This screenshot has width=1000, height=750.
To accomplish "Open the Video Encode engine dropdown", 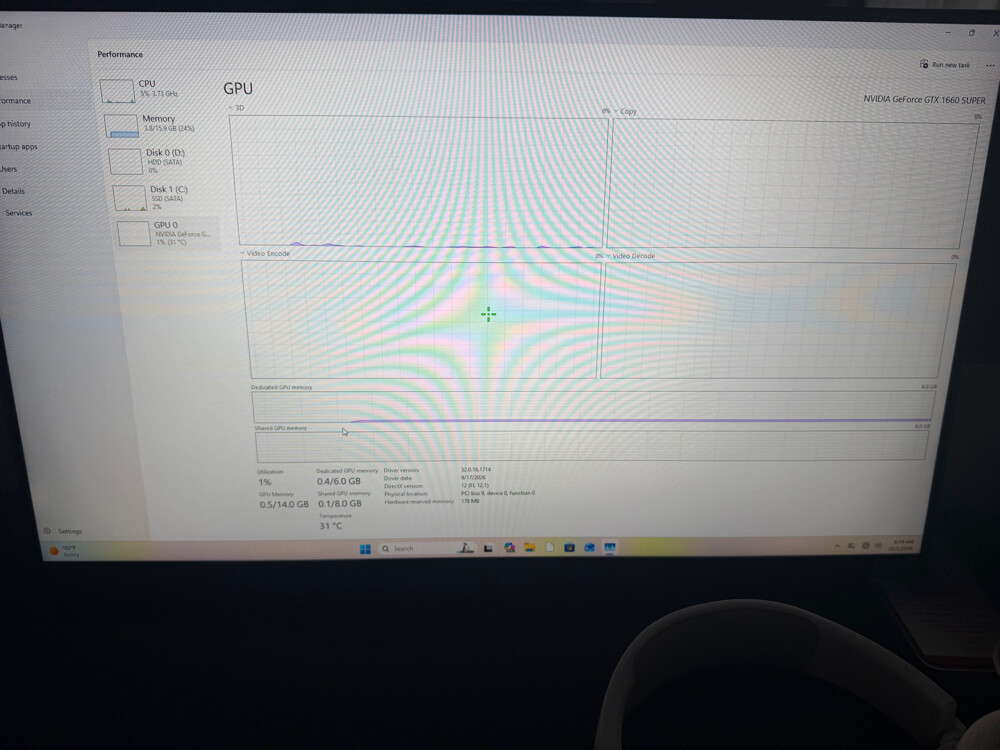I will pyautogui.click(x=265, y=253).
